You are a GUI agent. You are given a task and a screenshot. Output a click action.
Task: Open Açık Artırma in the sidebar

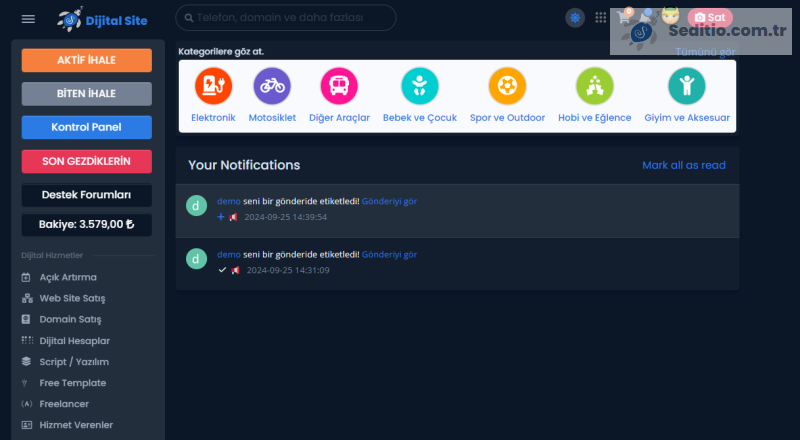(68, 277)
